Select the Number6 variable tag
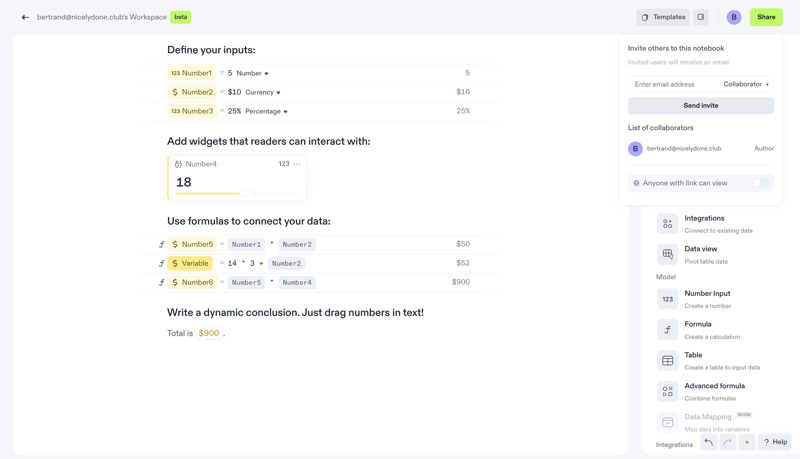The width and height of the screenshot is (800, 459). click(192, 282)
